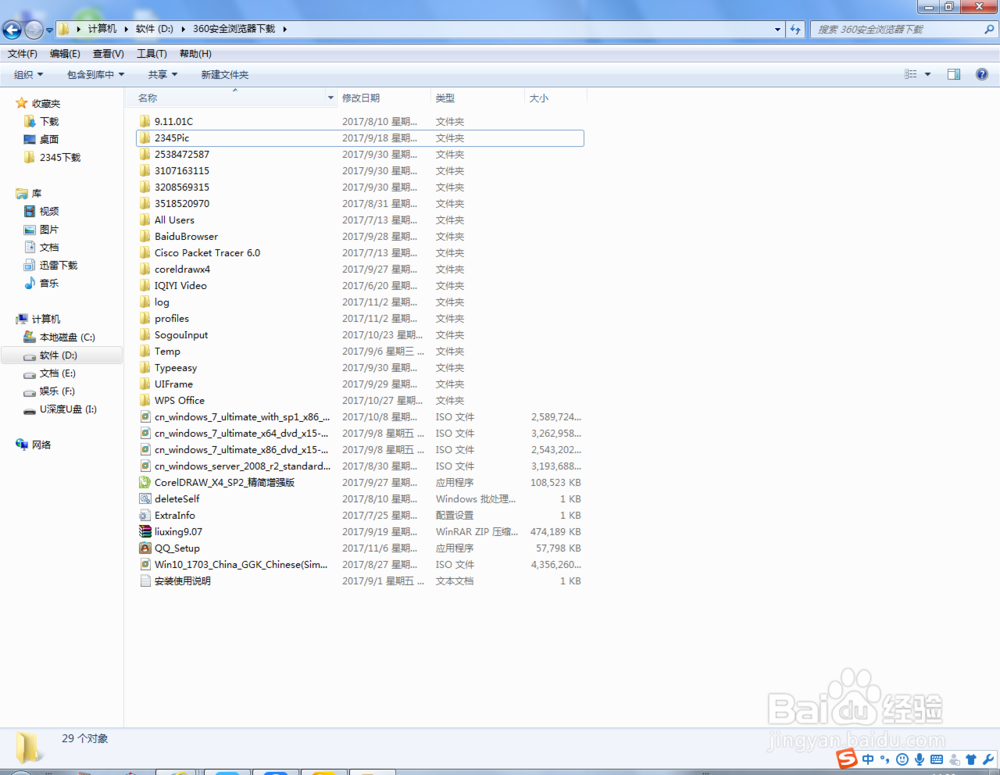Click 360安全浏览器下载 breadcrumb segment
The image size is (1000, 775).
tap(234, 29)
